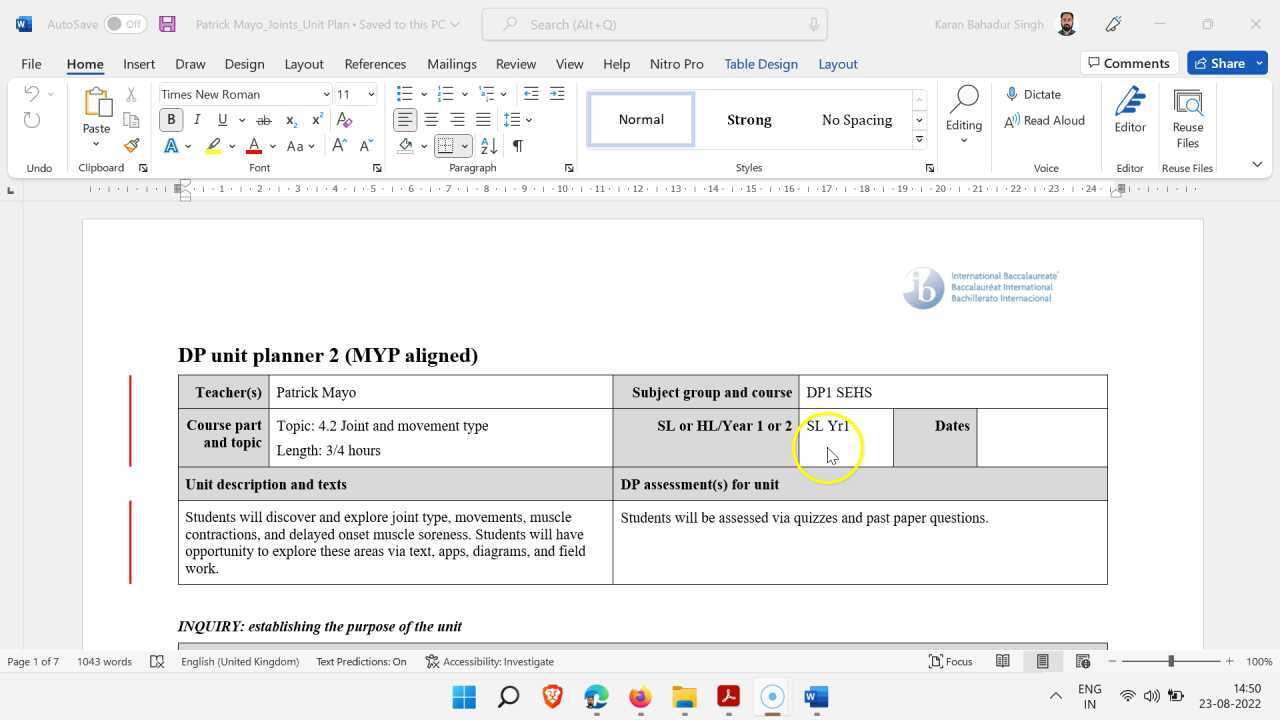This screenshot has height=720, width=1280.
Task: Open the References ribbon tab
Action: coord(375,64)
